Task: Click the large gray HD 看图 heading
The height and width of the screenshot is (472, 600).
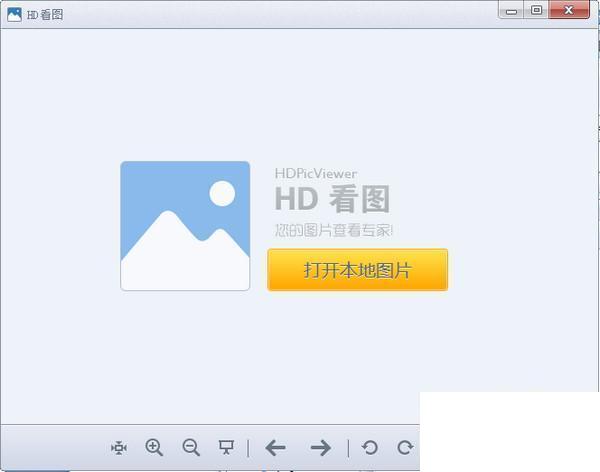Action: coord(332,199)
